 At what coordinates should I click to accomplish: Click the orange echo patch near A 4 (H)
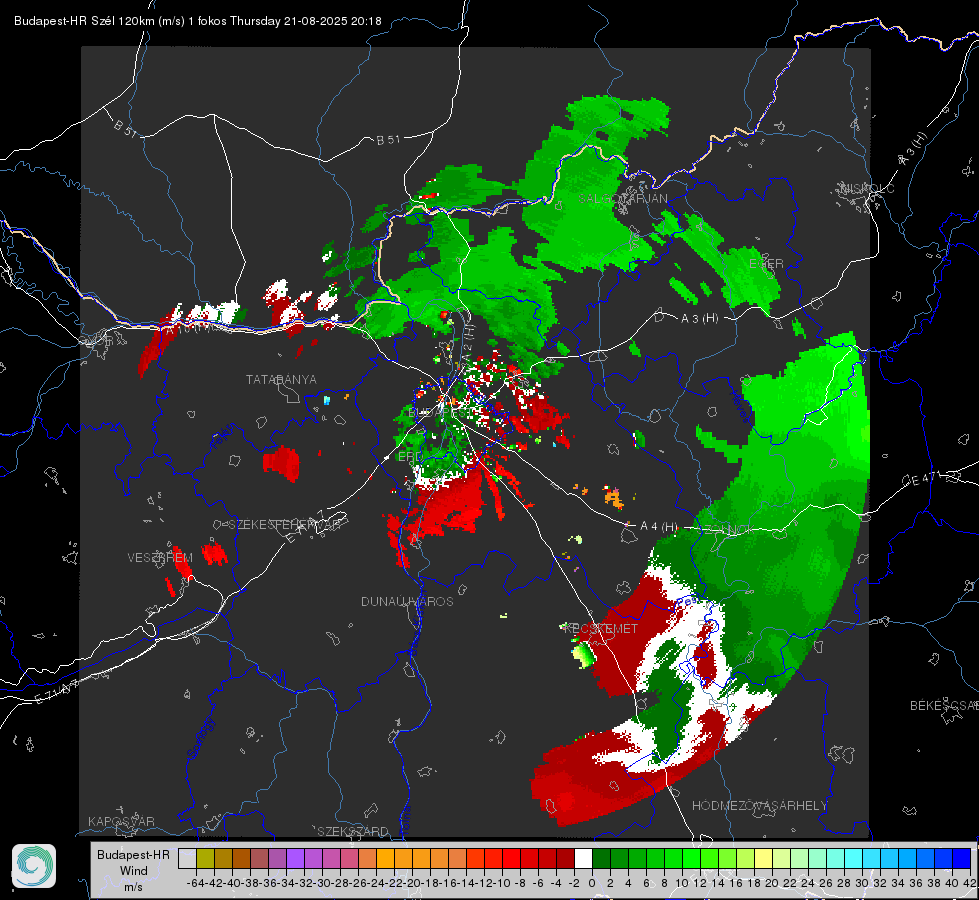point(613,498)
